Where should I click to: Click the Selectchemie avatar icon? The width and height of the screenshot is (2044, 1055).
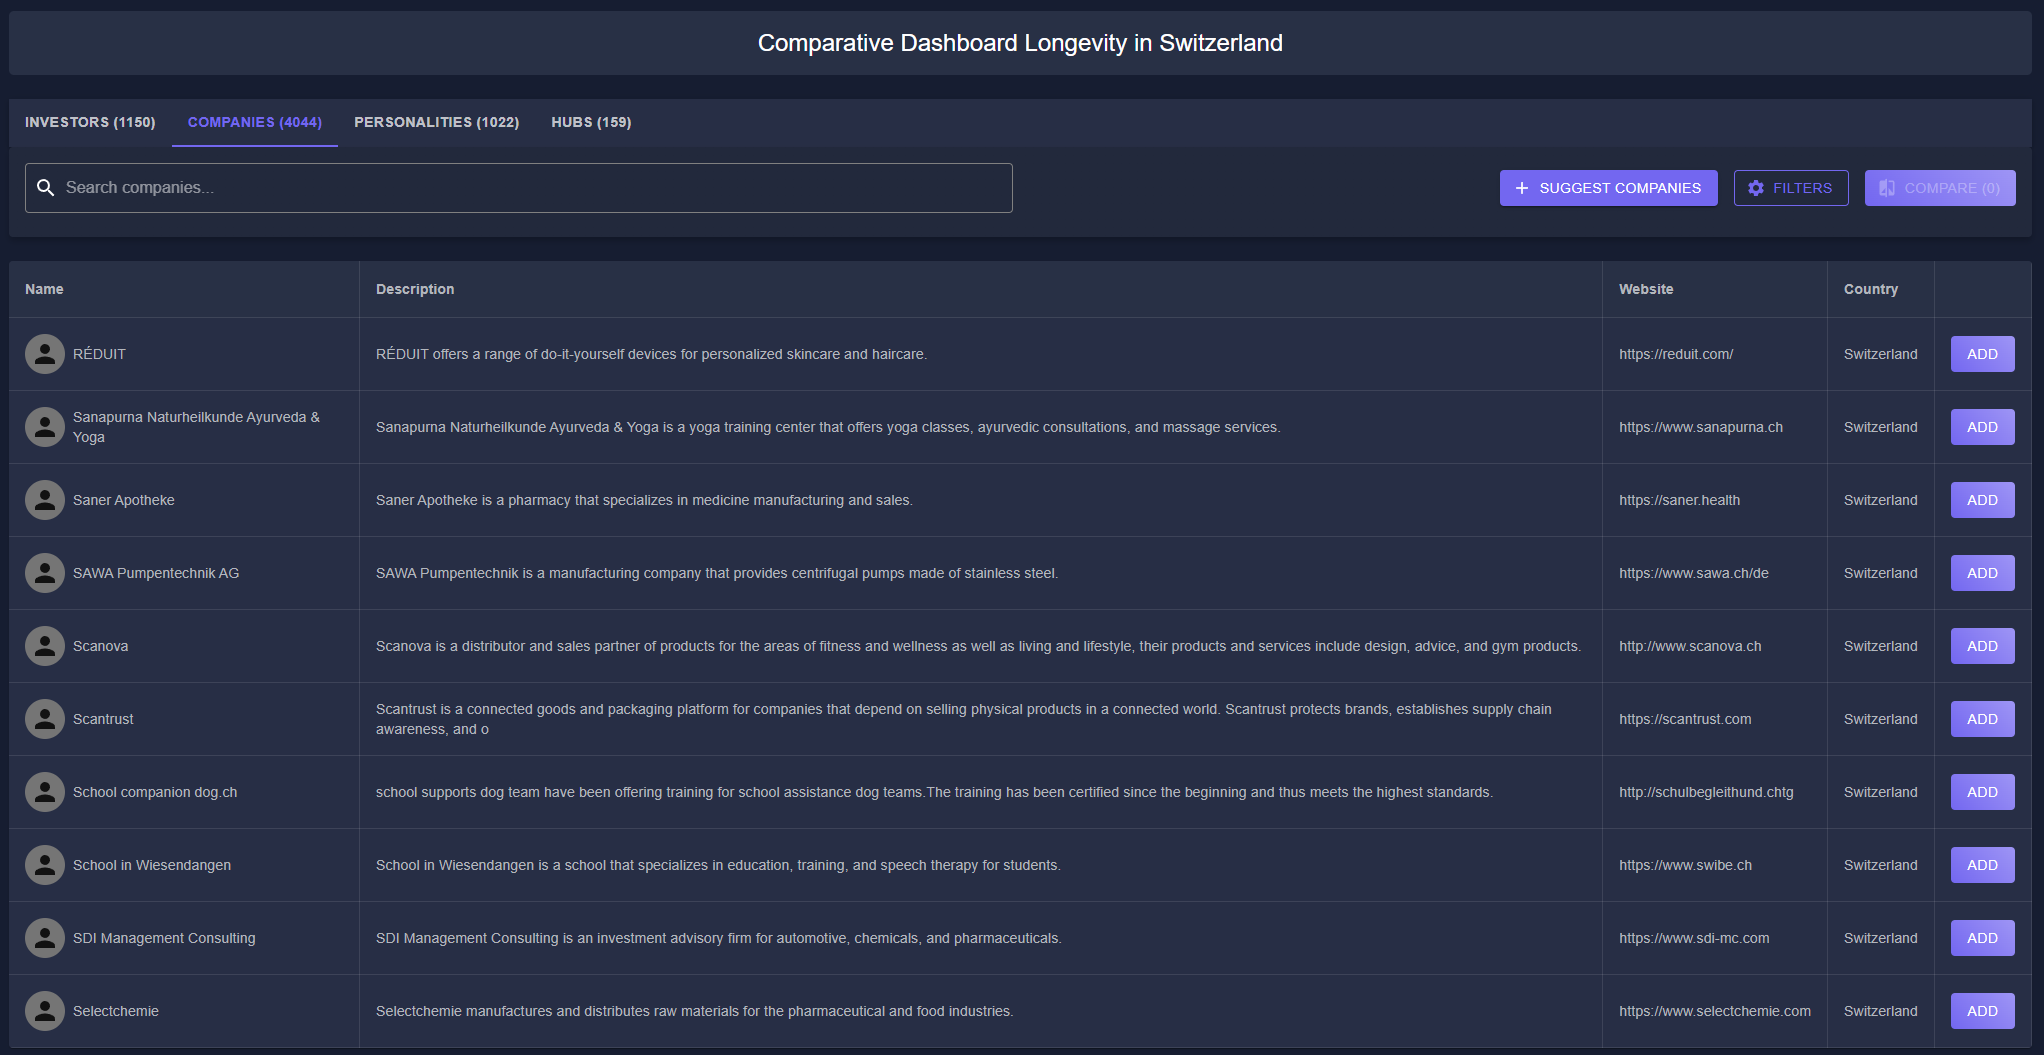pos(45,1011)
